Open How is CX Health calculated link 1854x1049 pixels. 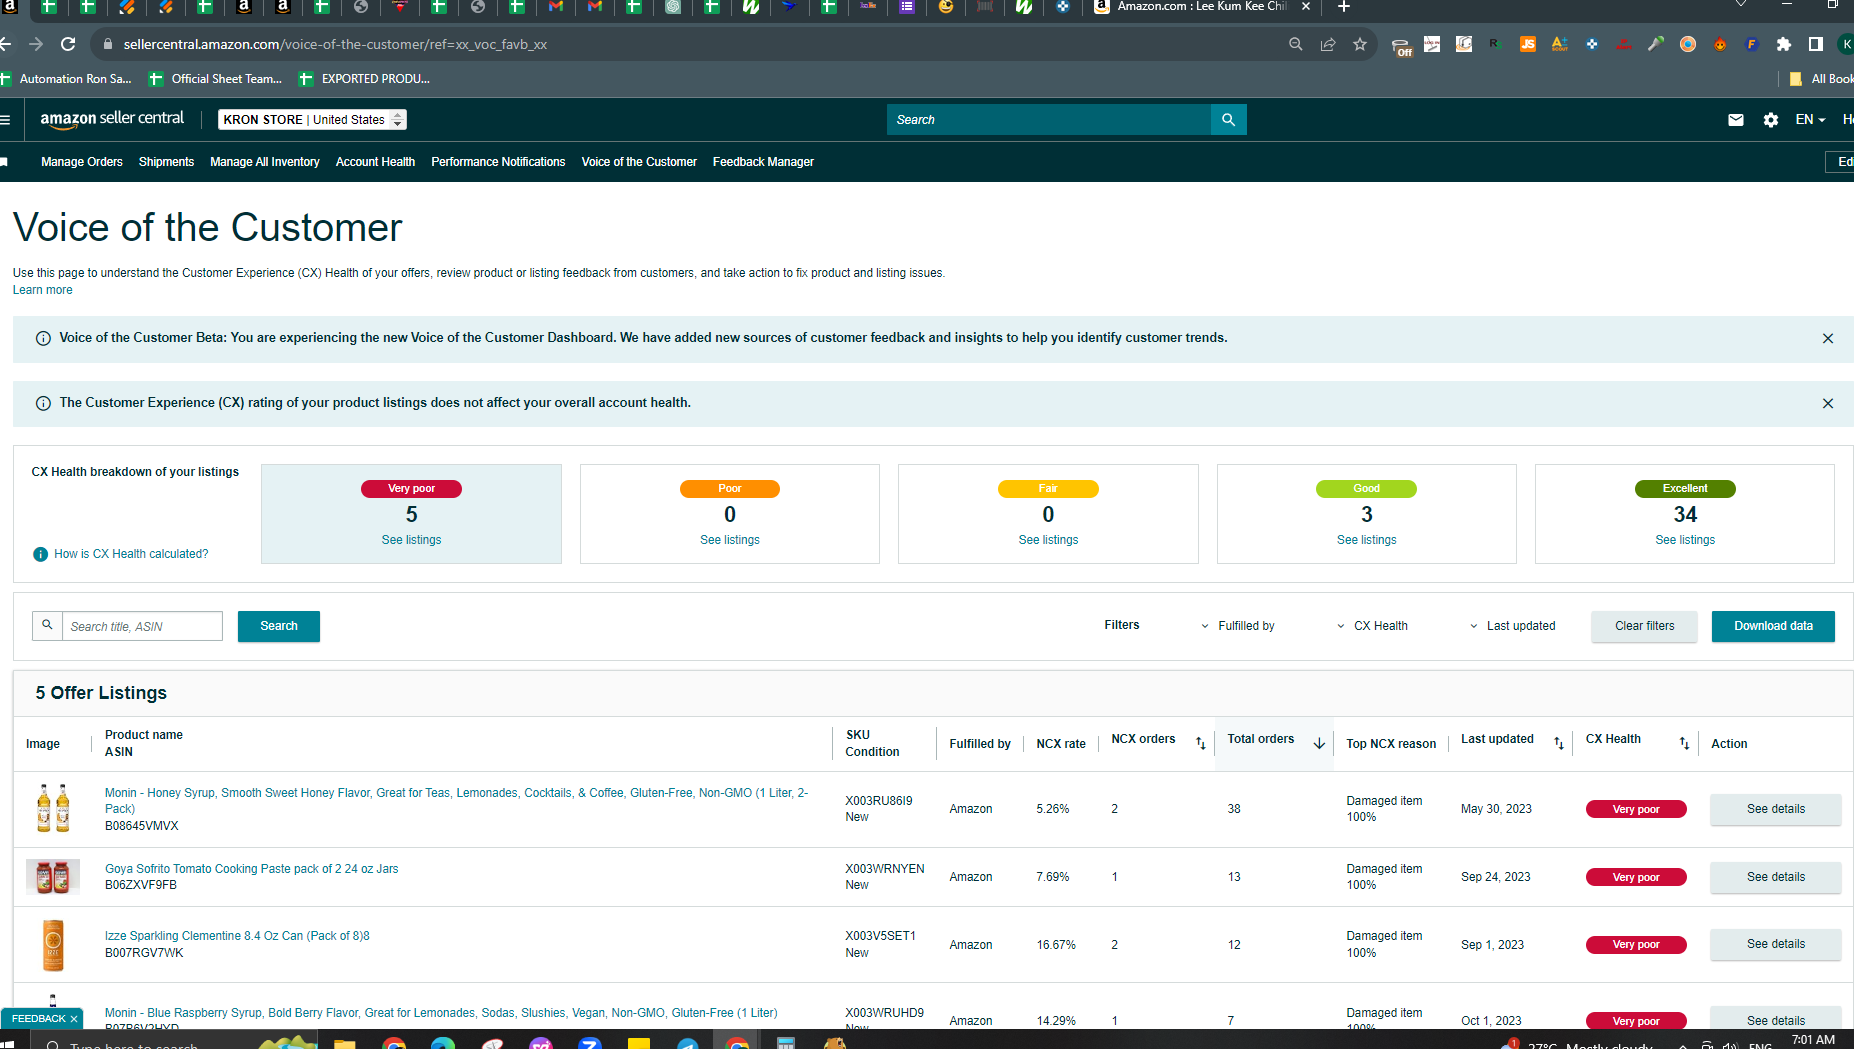tap(131, 554)
